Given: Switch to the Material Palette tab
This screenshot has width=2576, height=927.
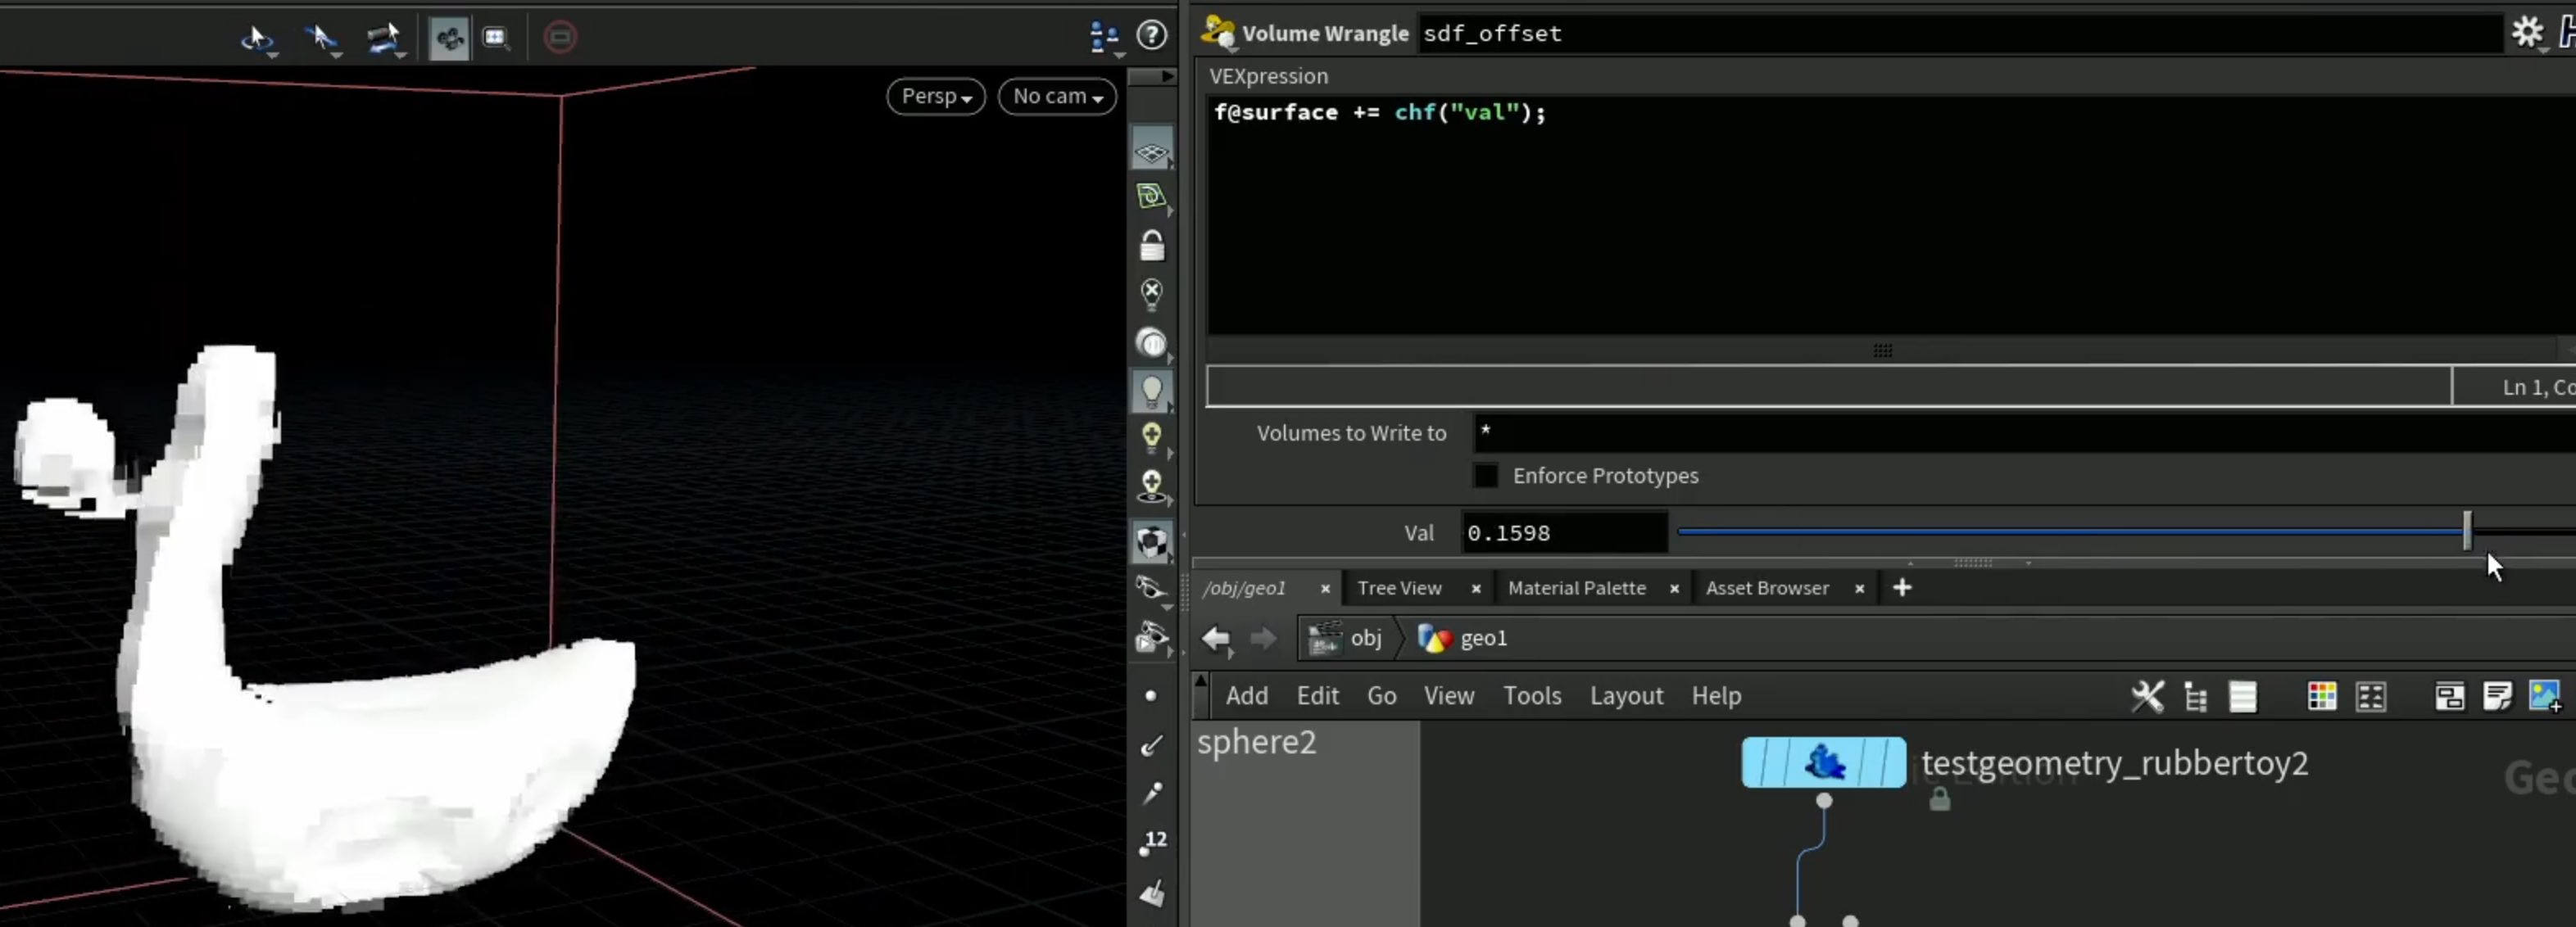Looking at the screenshot, I should click(1576, 588).
